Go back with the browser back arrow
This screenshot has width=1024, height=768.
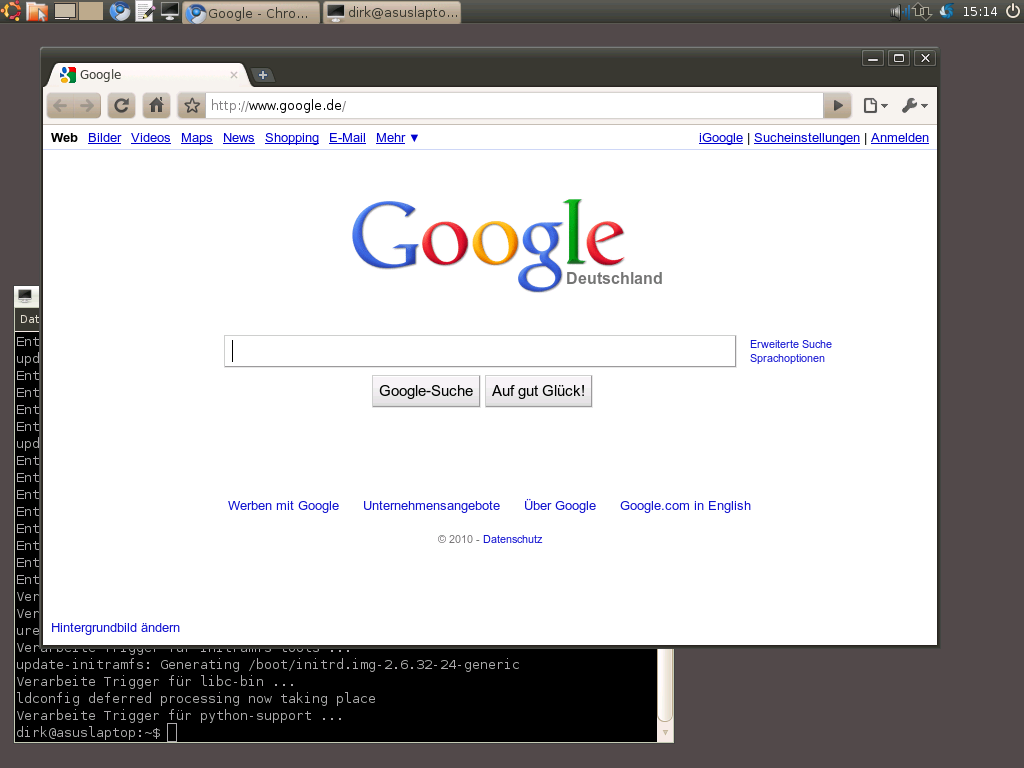[x=61, y=105]
